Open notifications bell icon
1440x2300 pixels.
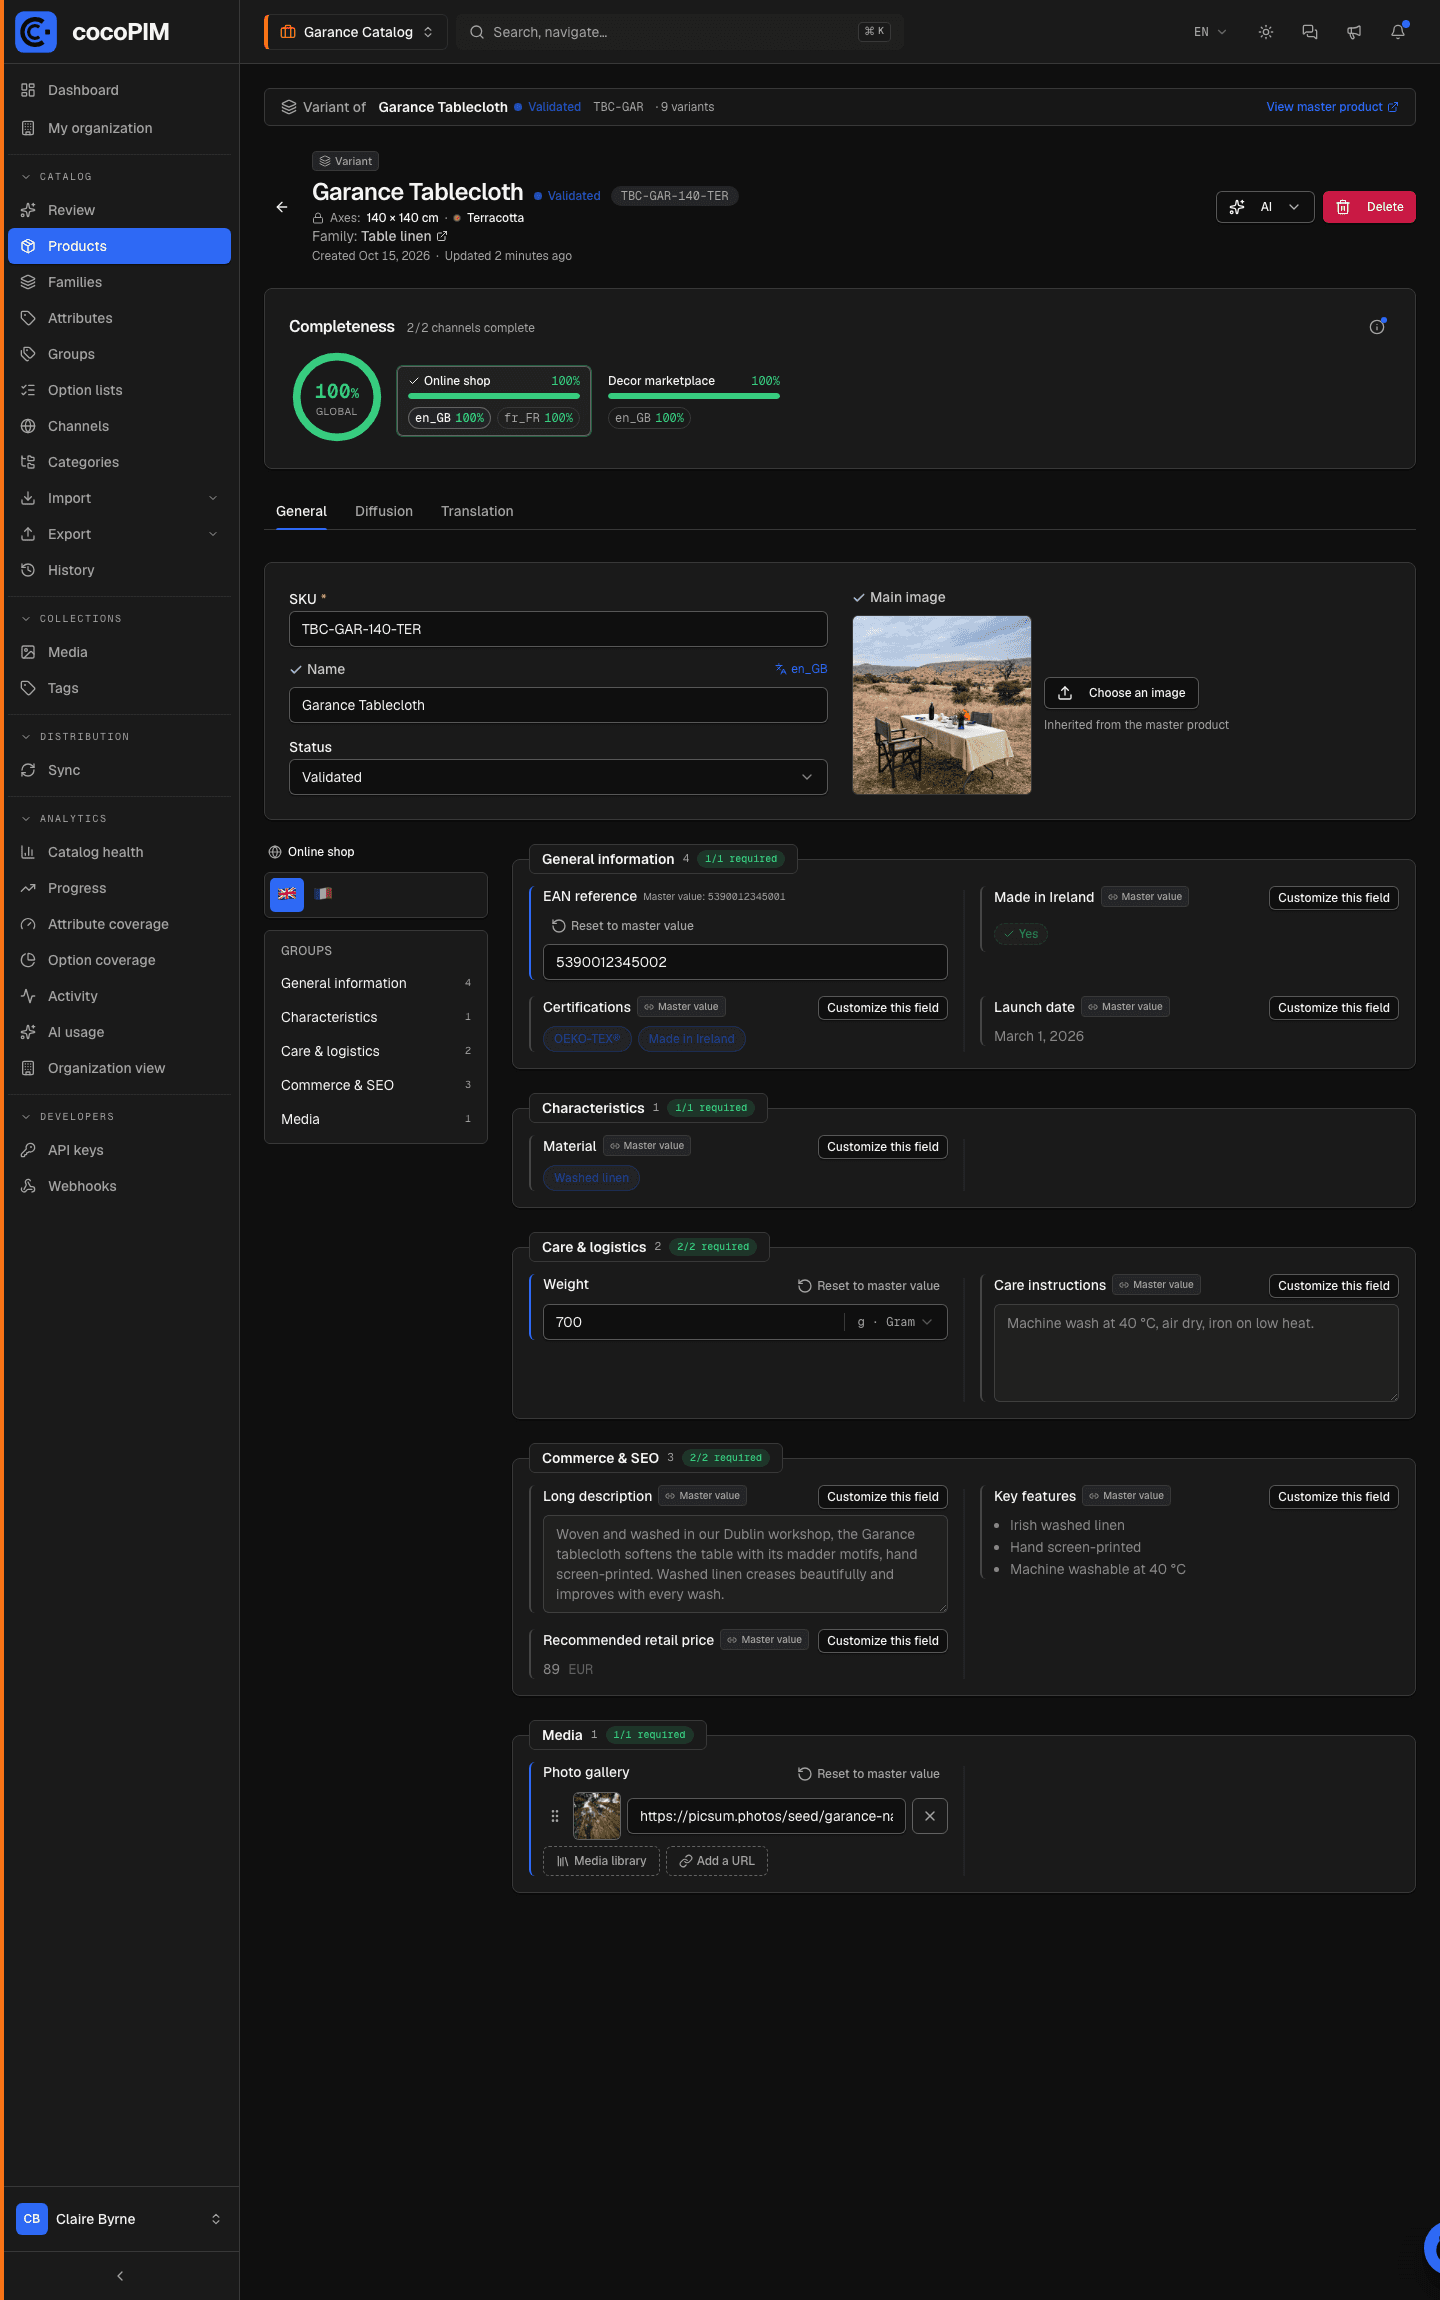(1398, 32)
